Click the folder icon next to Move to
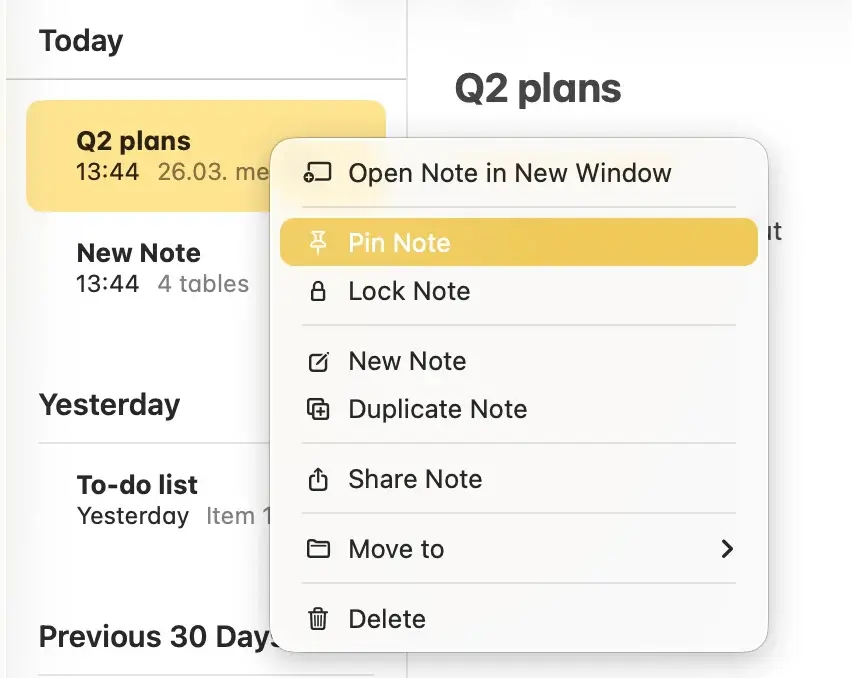852x678 pixels. point(317,549)
